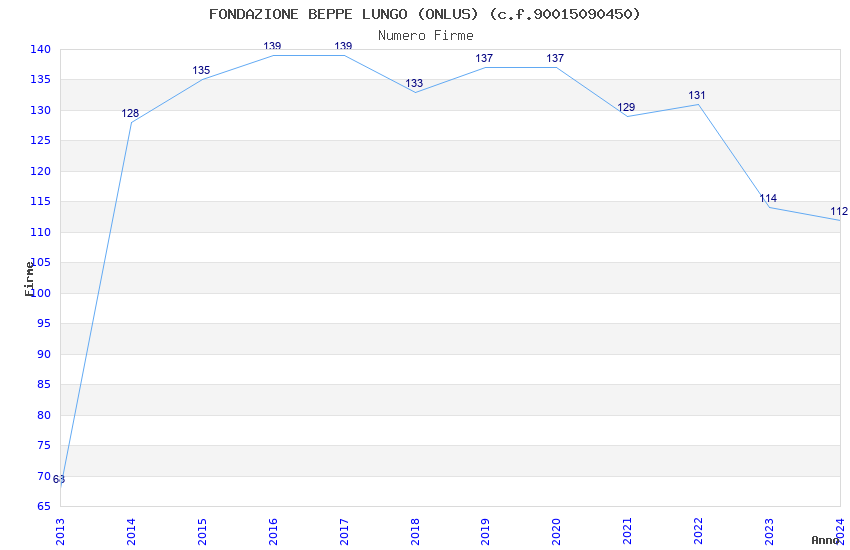Click the y-axis tick label 130
850x550 pixels.
[41, 110]
